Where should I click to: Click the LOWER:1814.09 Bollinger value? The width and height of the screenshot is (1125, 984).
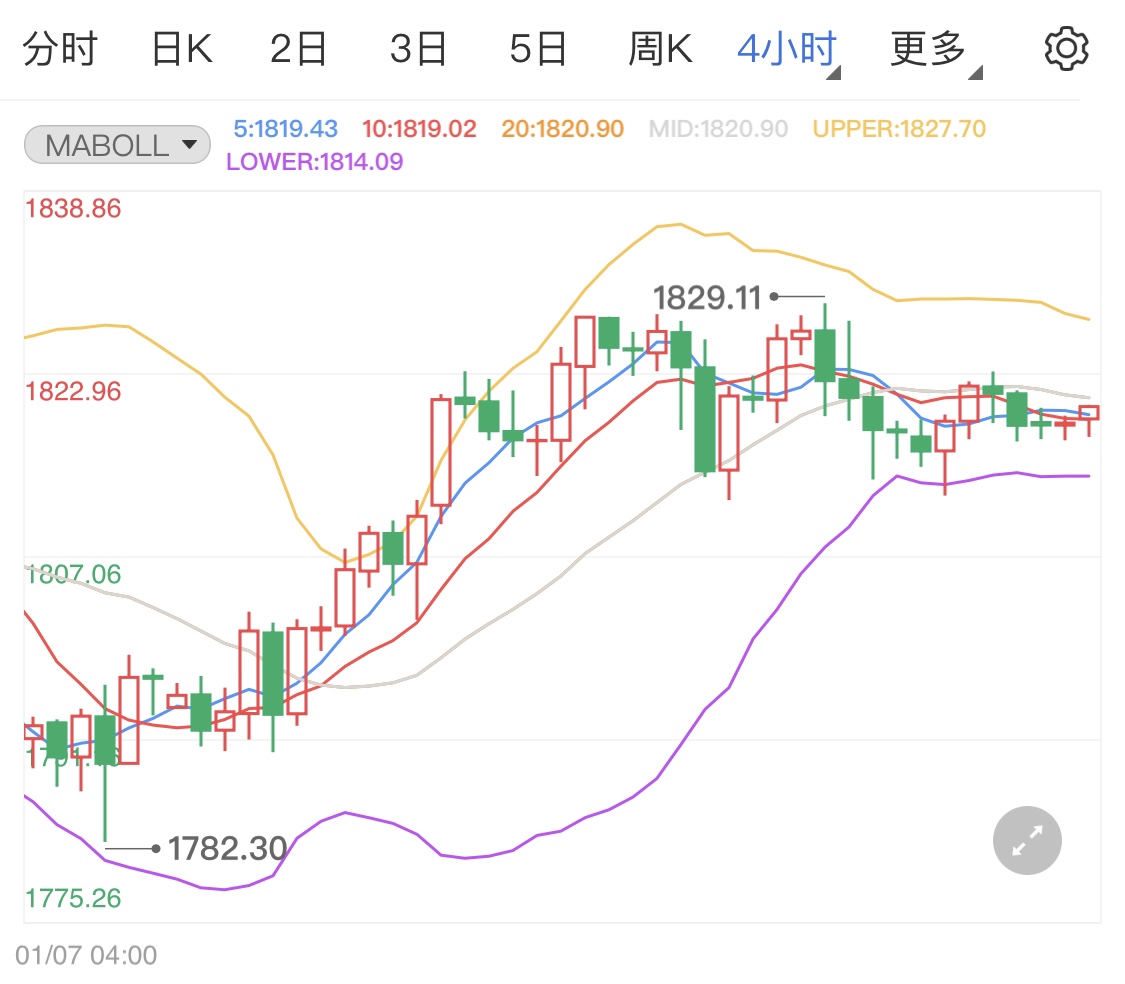click(x=315, y=162)
